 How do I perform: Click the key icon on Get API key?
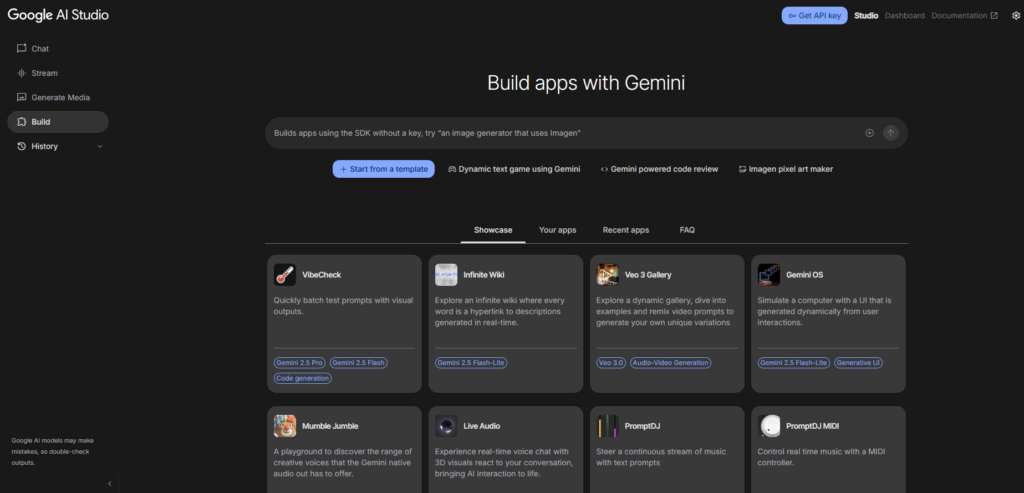pos(792,16)
